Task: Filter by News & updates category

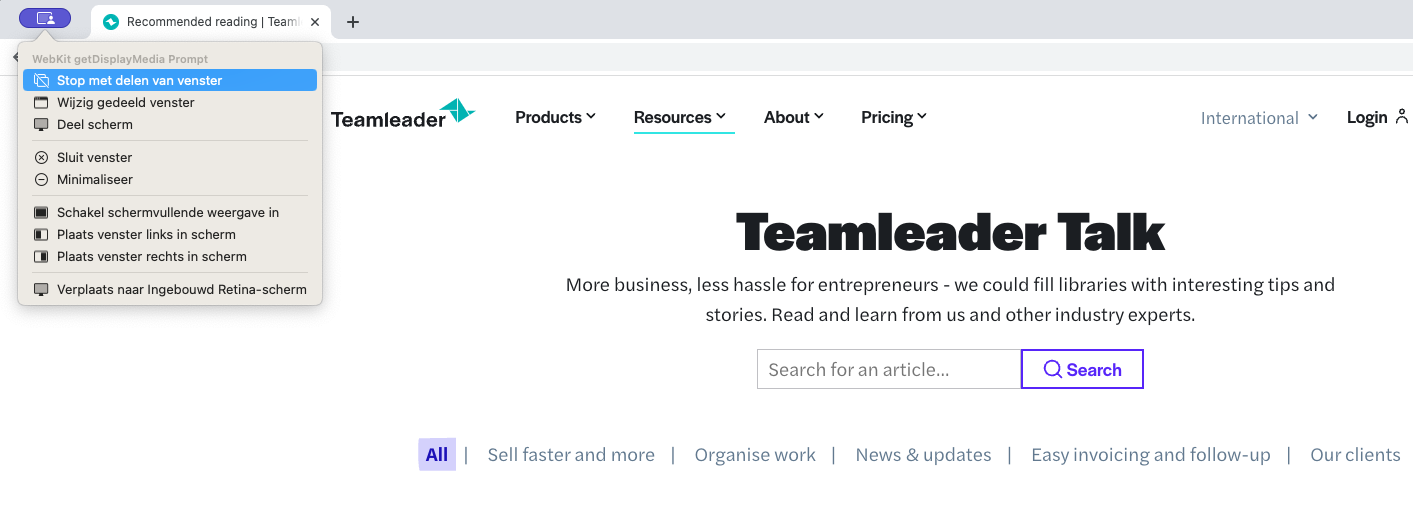Action: pos(923,455)
